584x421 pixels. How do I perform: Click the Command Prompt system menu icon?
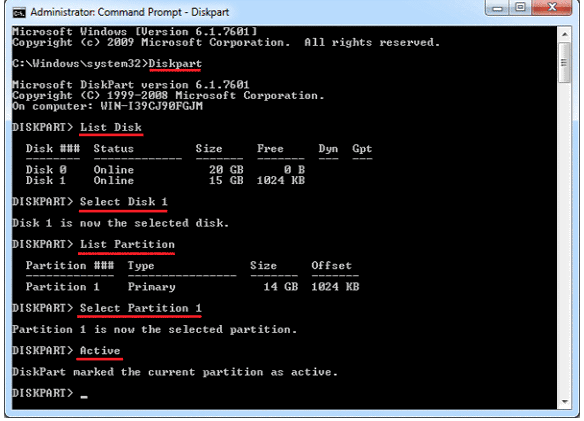click(x=19, y=13)
